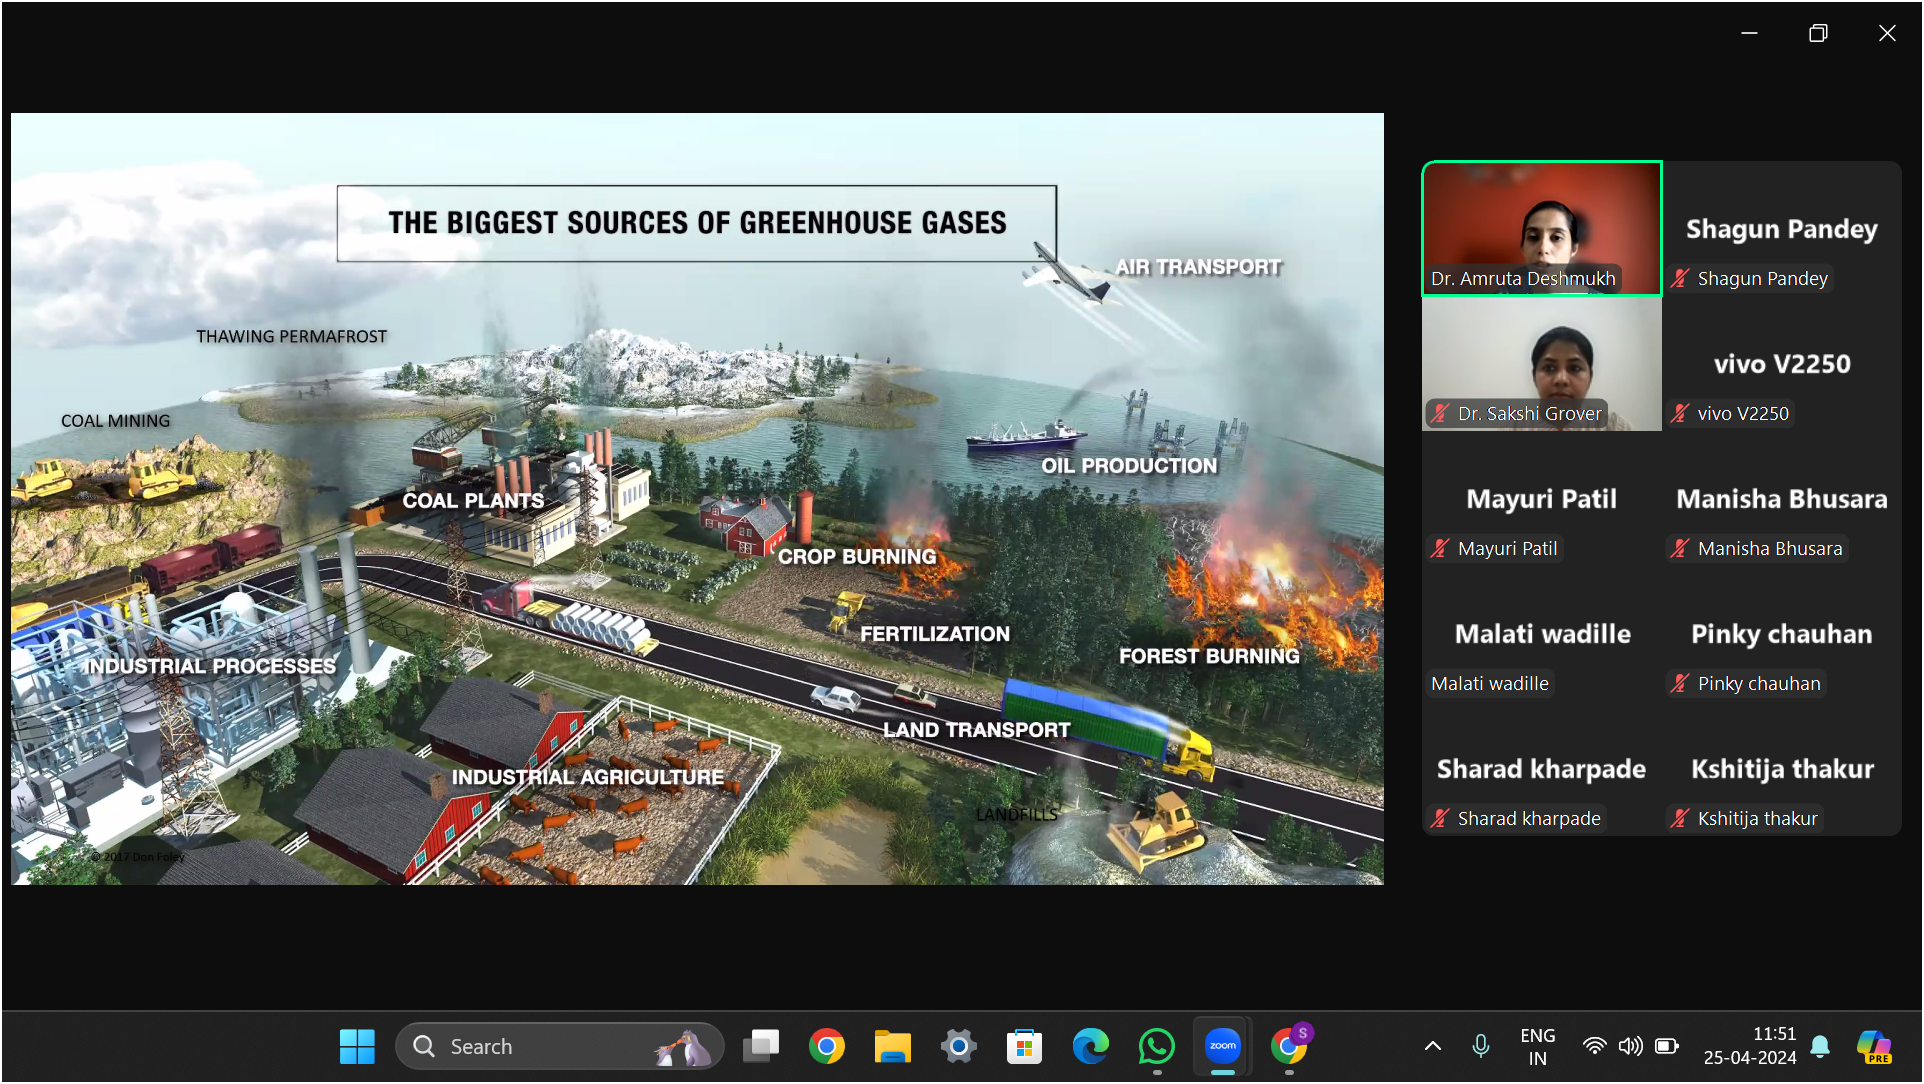This screenshot has height=1084, width=1924.
Task: Click the Dr. Amruta Deshmukh name label
Action: click(1523, 279)
